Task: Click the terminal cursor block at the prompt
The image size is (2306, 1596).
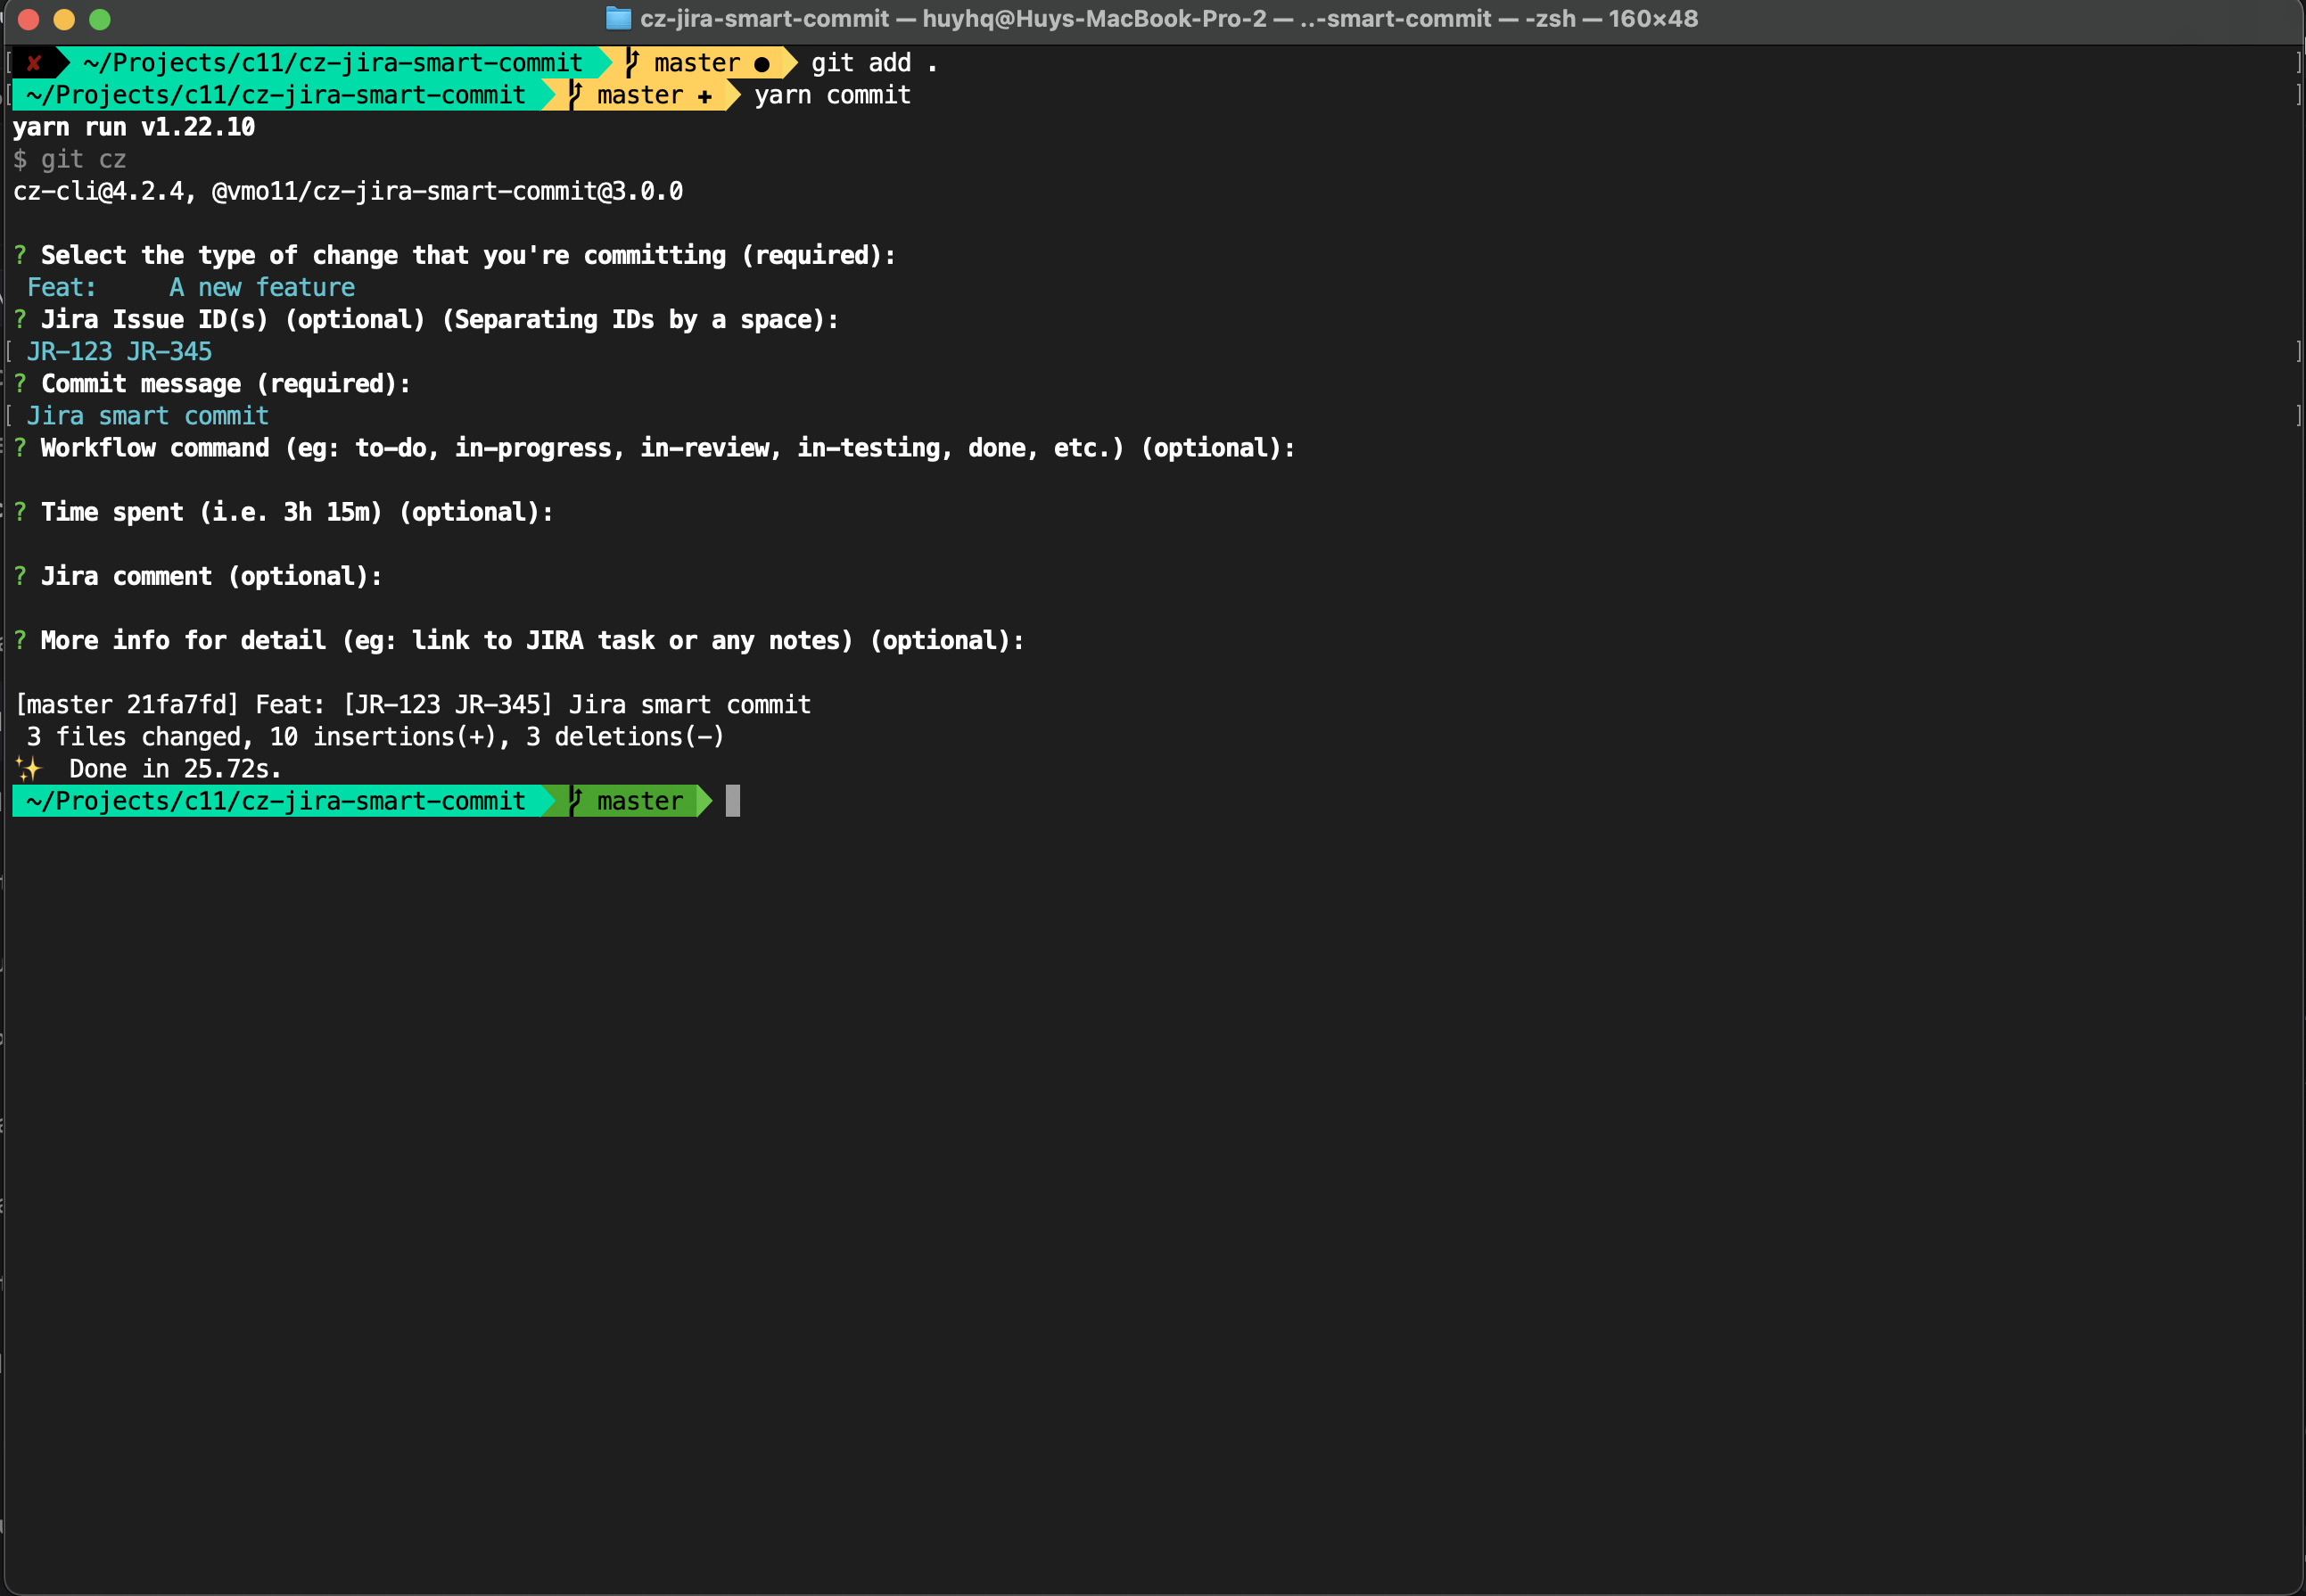Action: [732, 801]
